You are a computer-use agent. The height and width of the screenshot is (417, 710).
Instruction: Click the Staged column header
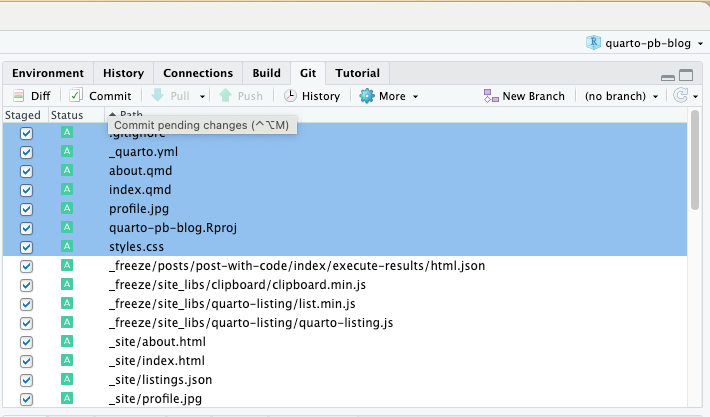tap(23, 115)
